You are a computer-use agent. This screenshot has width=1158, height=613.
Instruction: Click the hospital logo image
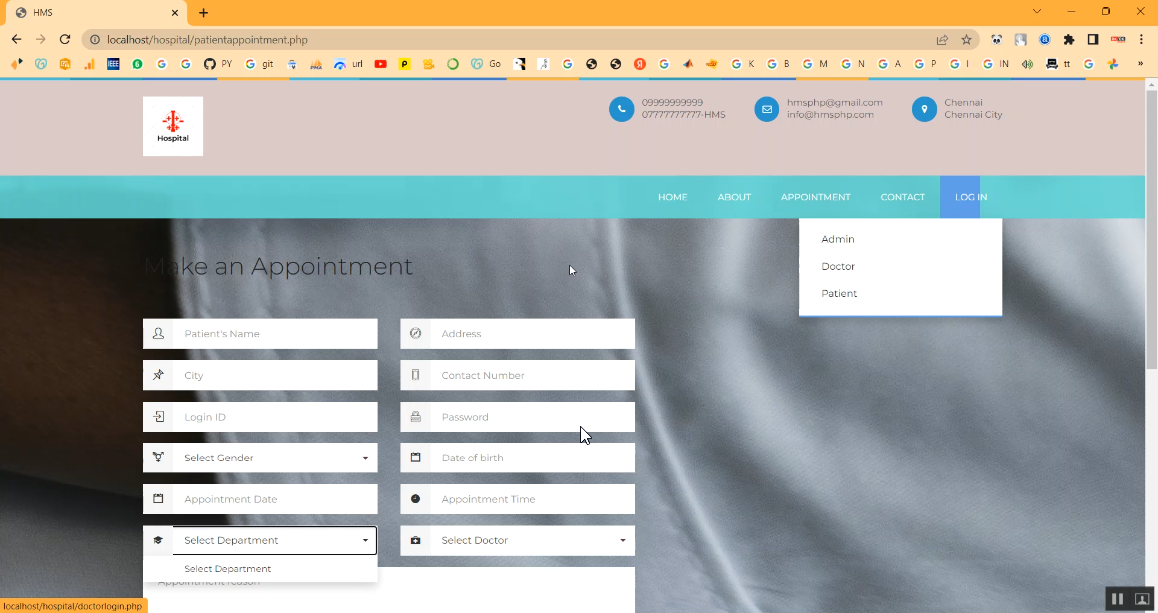click(173, 126)
